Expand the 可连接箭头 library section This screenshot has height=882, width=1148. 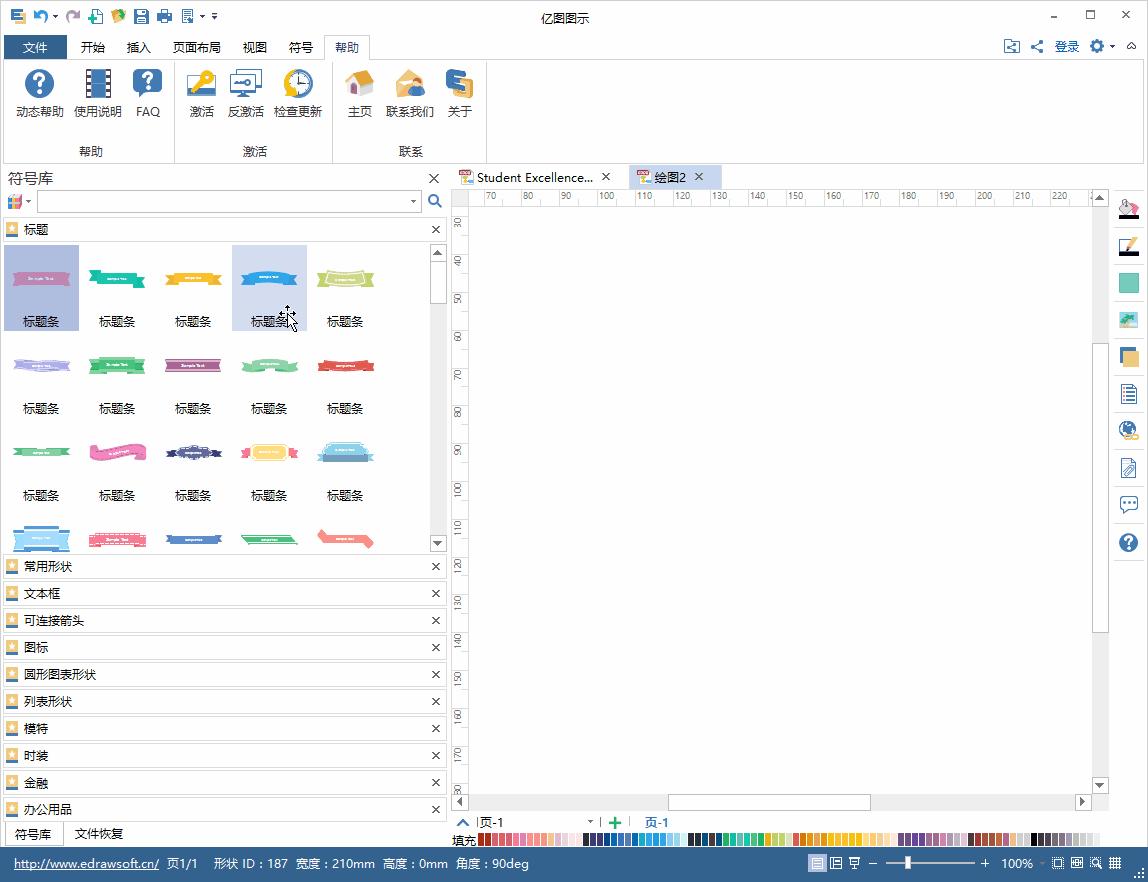54,621
